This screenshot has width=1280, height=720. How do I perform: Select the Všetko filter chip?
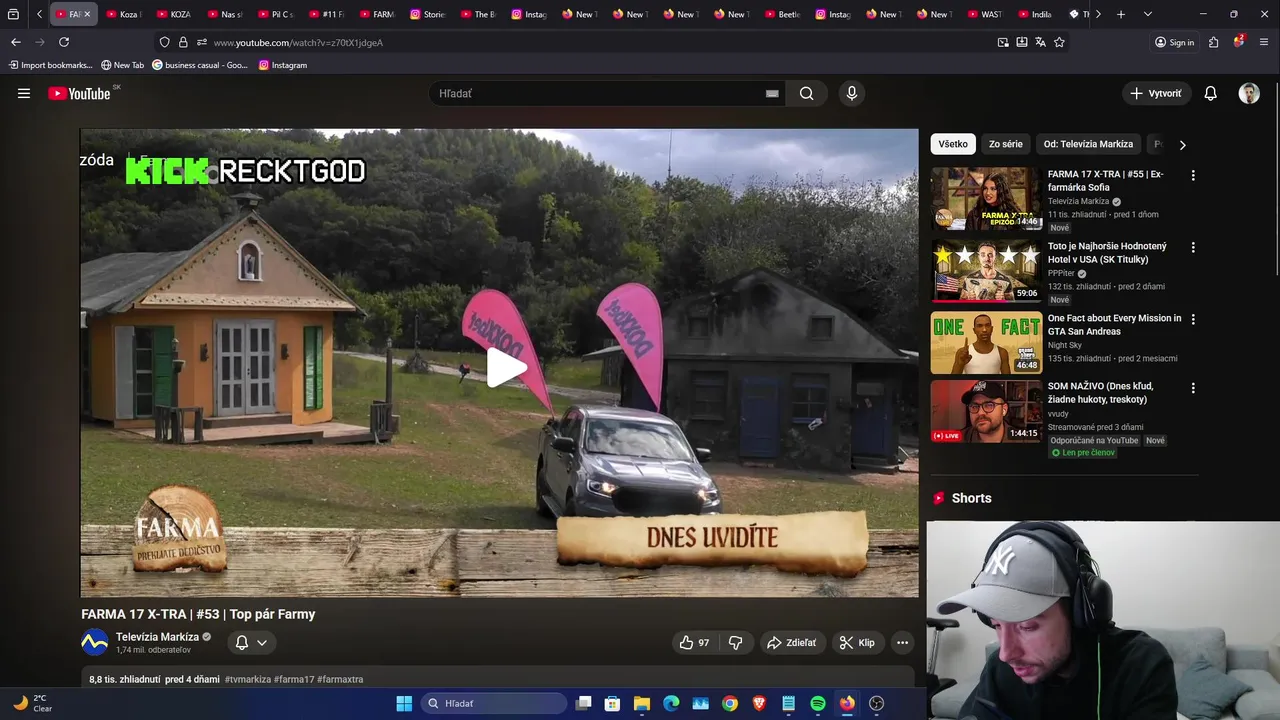953,144
